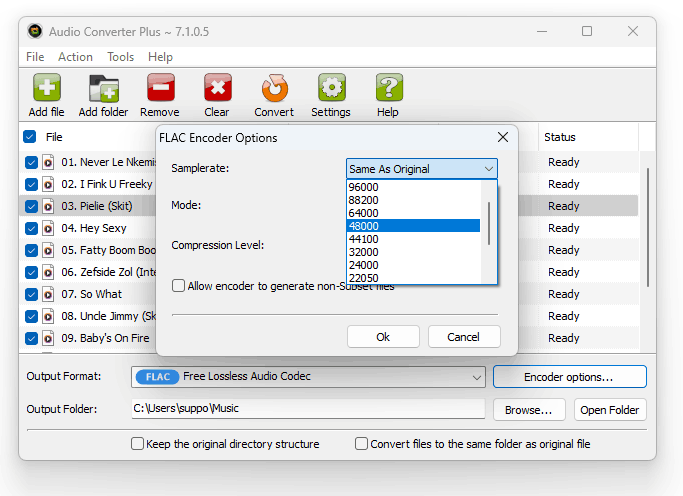Click the Output Folder path field
The width and height of the screenshot is (683, 496).
[308, 408]
